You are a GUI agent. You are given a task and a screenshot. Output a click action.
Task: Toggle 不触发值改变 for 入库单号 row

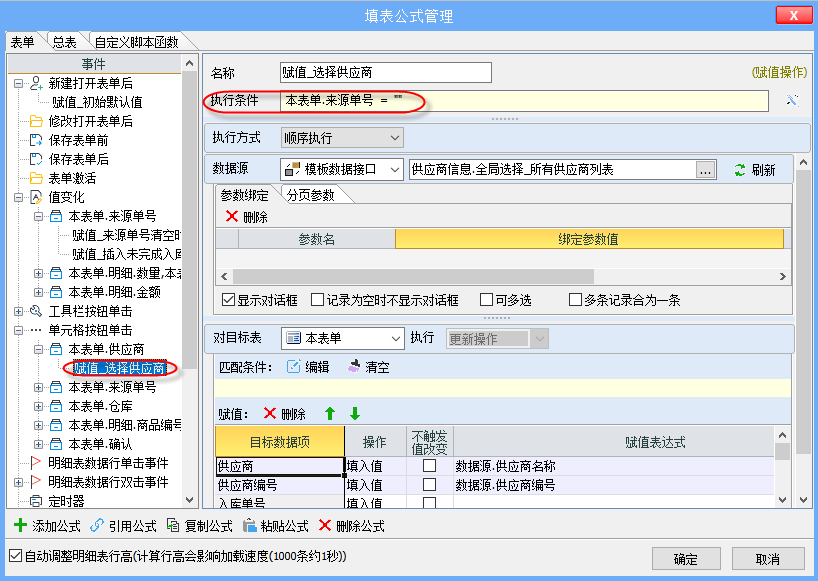[429, 502]
